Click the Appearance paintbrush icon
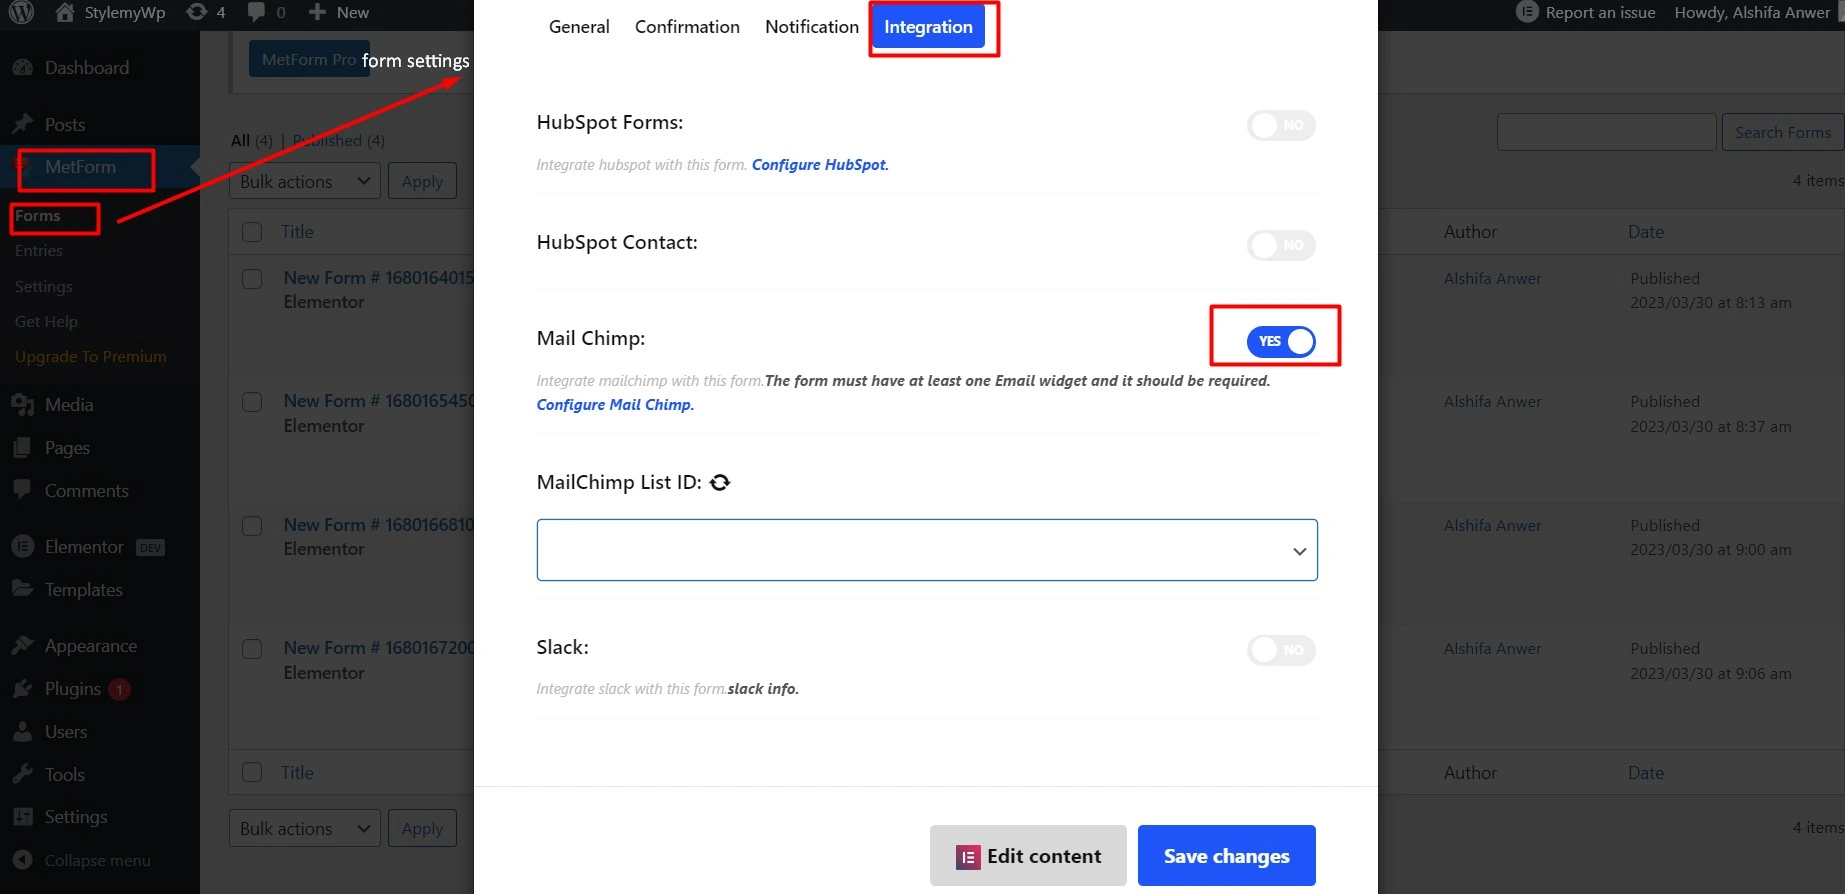This screenshot has width=1845, height=894. coord(23,646)
